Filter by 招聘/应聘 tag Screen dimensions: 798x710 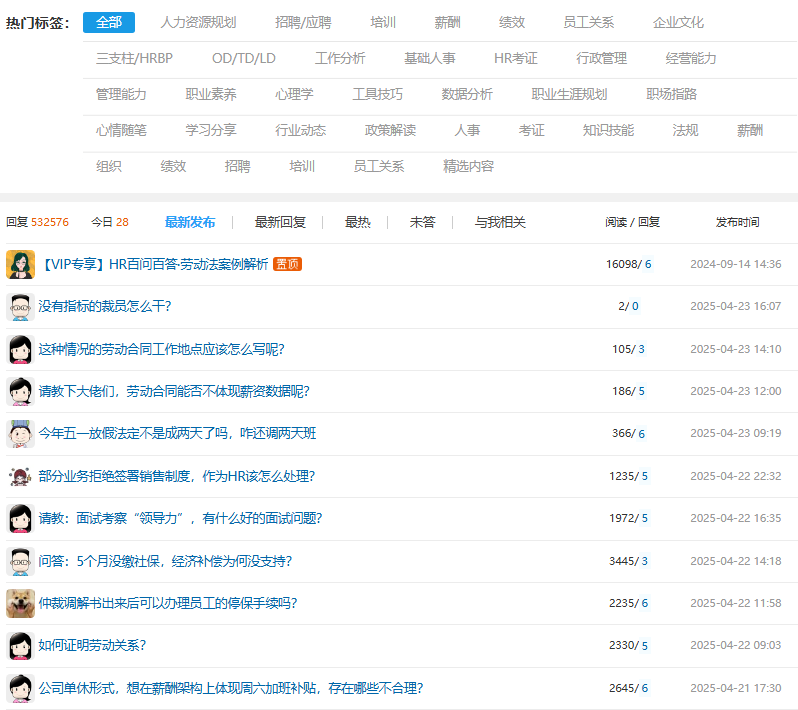point(303,22)
